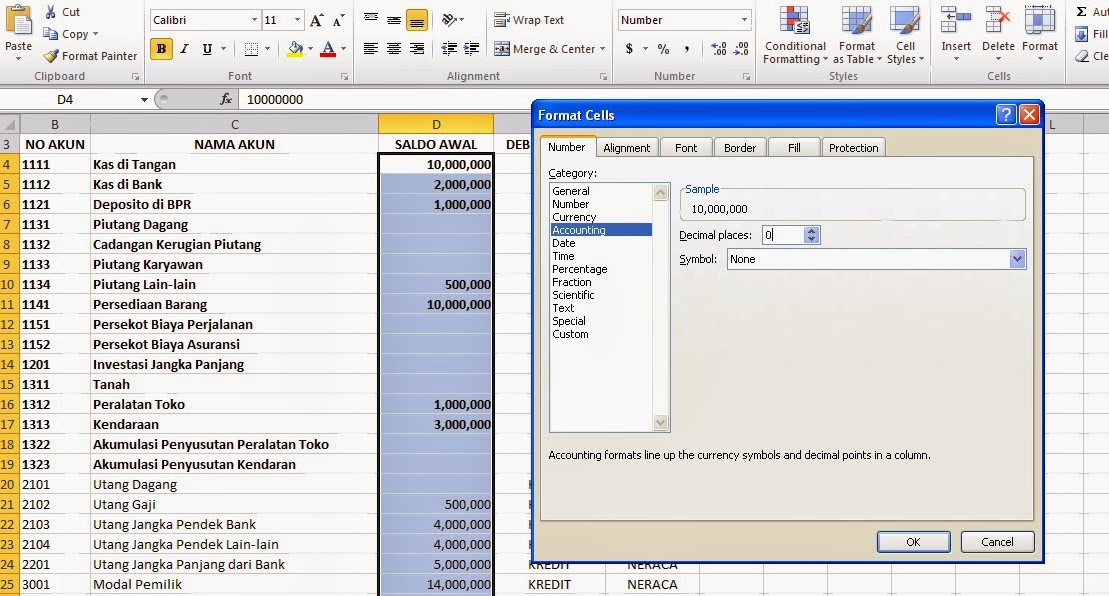This screenshot has height=596, width=1109.
Task: Toggle Bold formatting off
Action: (161, 48)
